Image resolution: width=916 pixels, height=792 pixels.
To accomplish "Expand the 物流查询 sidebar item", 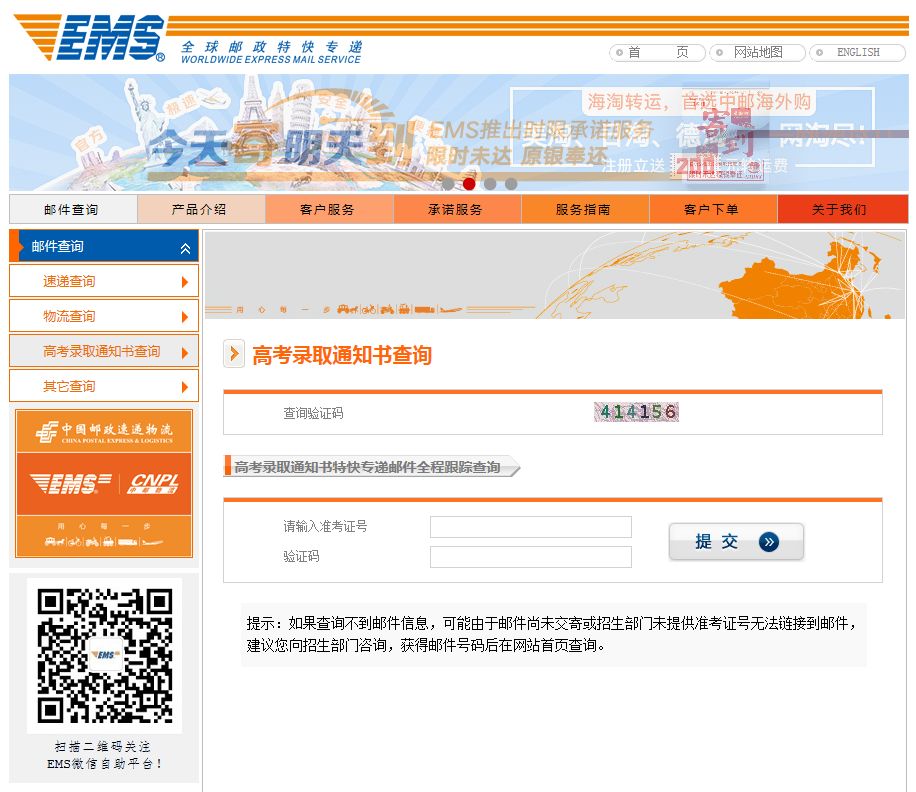I will [104, 317].
